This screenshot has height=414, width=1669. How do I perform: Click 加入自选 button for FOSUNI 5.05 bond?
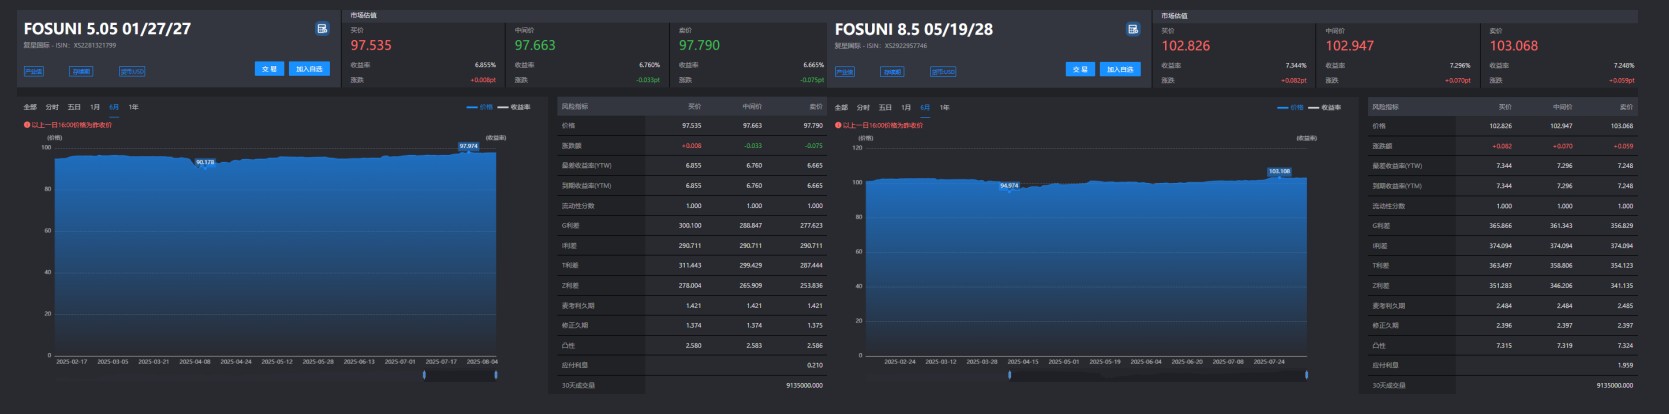coord(309,69)
